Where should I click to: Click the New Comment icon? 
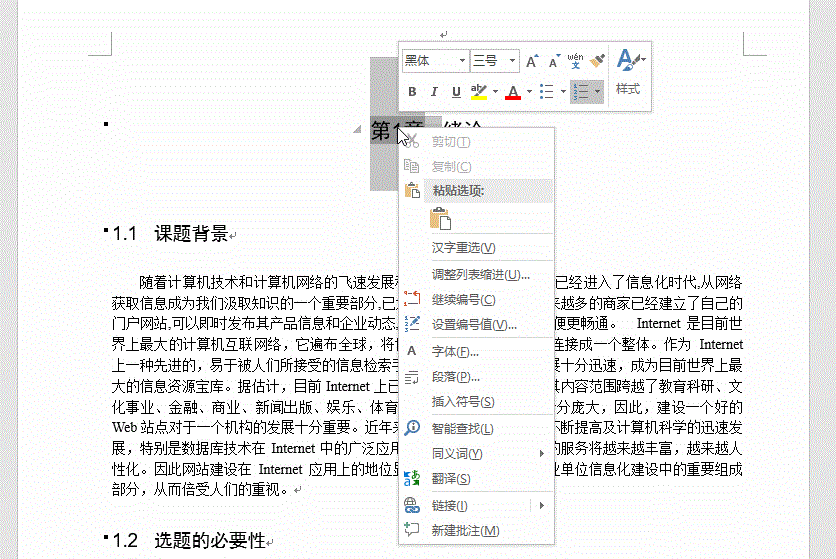(412, 530)
